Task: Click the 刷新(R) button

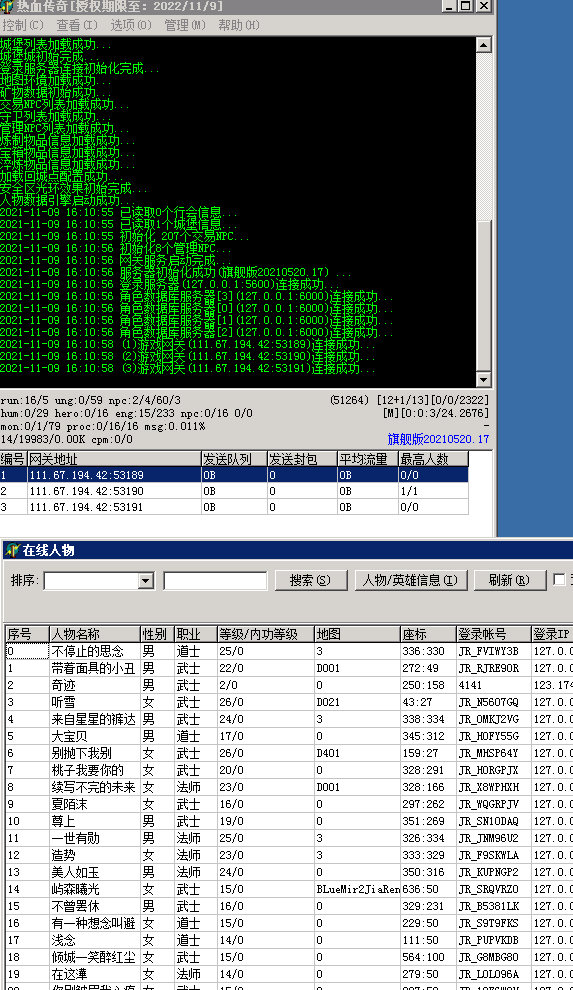Action: pyautogui.click(x=509, y=580)
